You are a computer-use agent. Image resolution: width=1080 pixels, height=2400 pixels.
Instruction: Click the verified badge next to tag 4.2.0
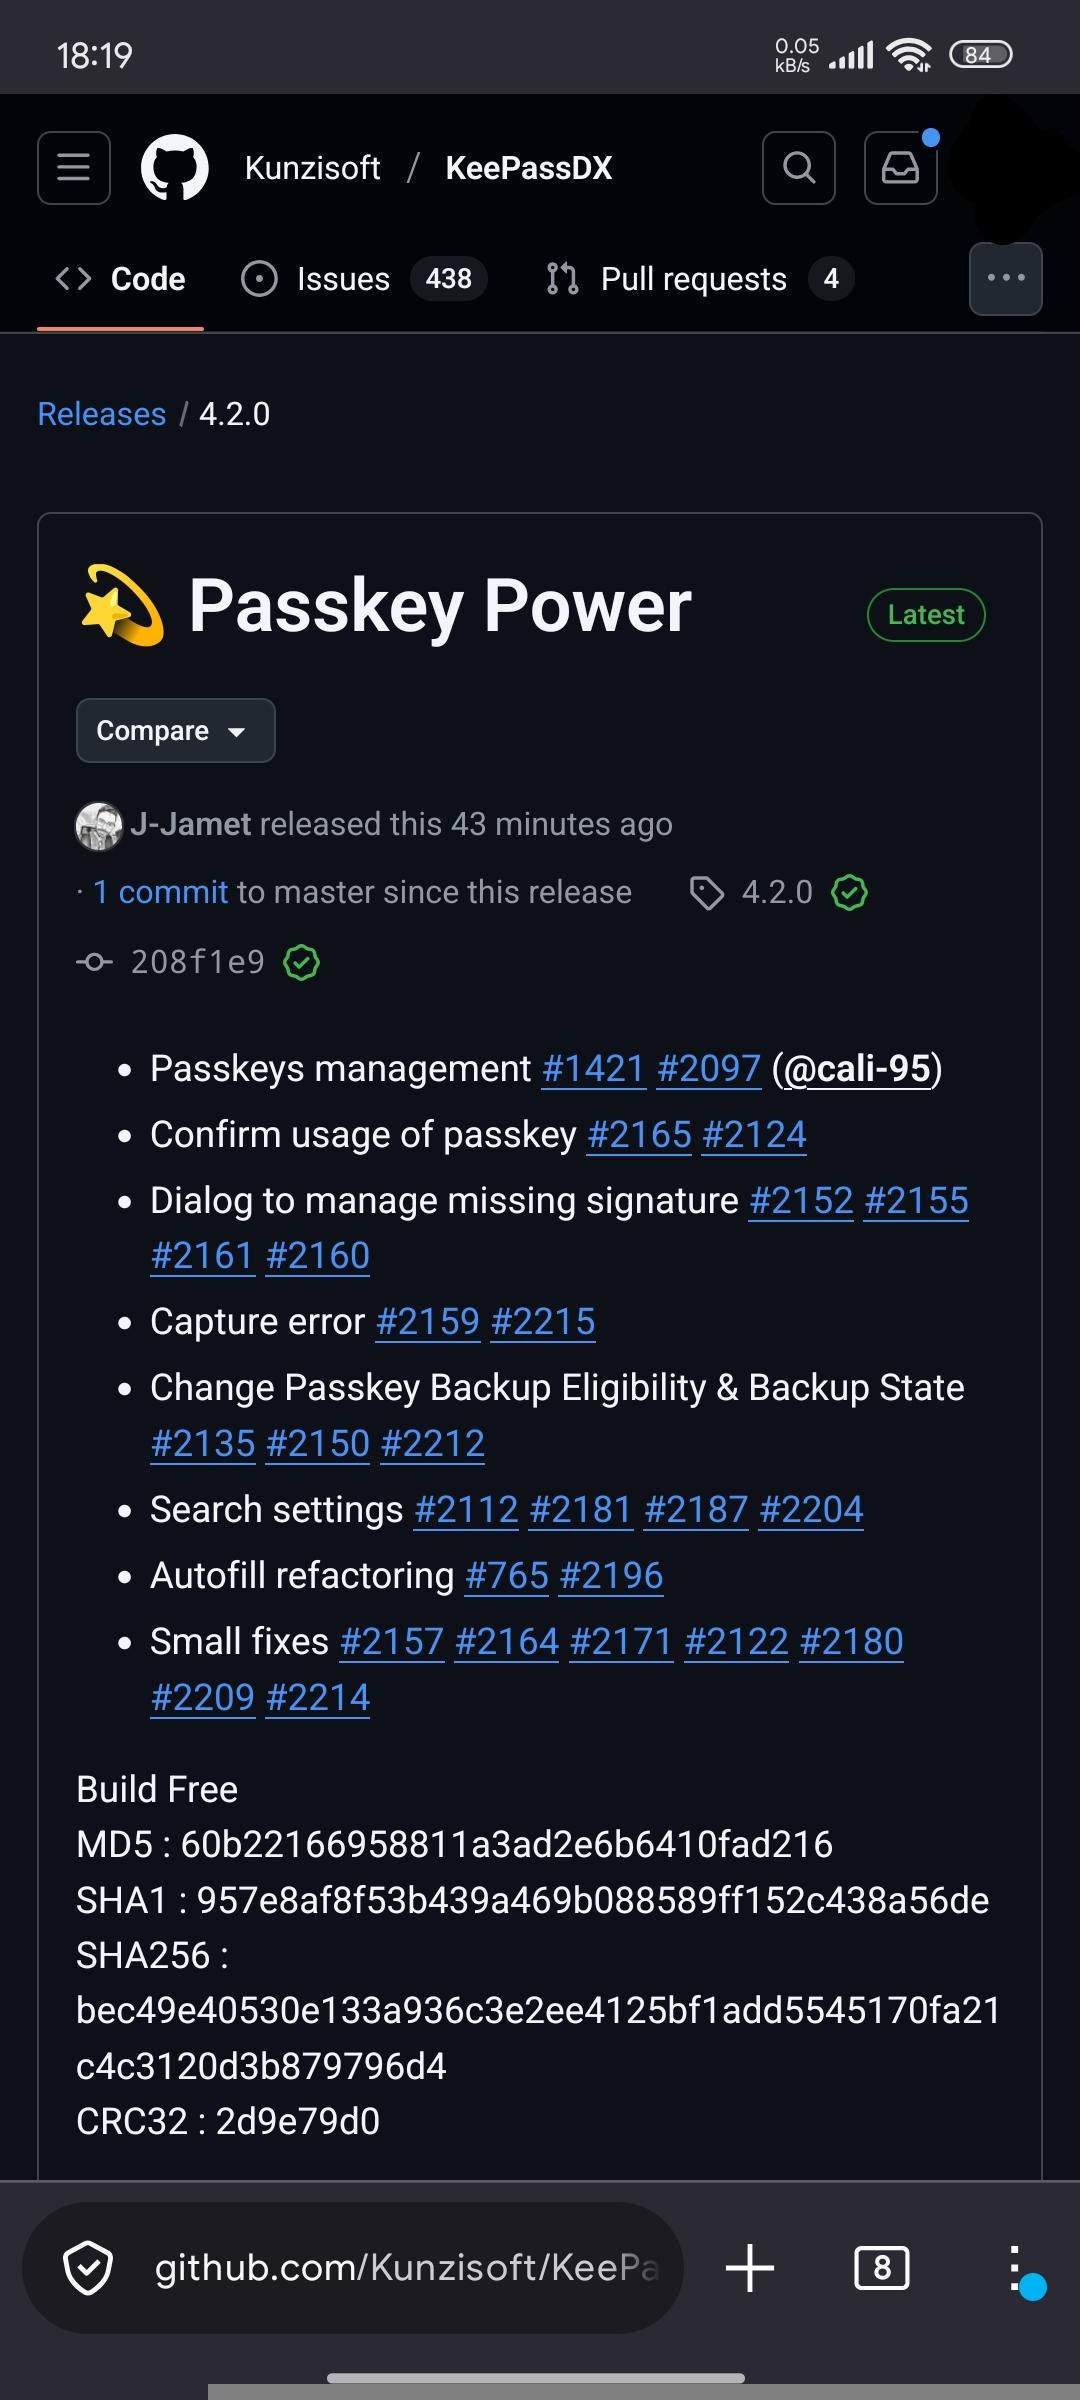849,892
